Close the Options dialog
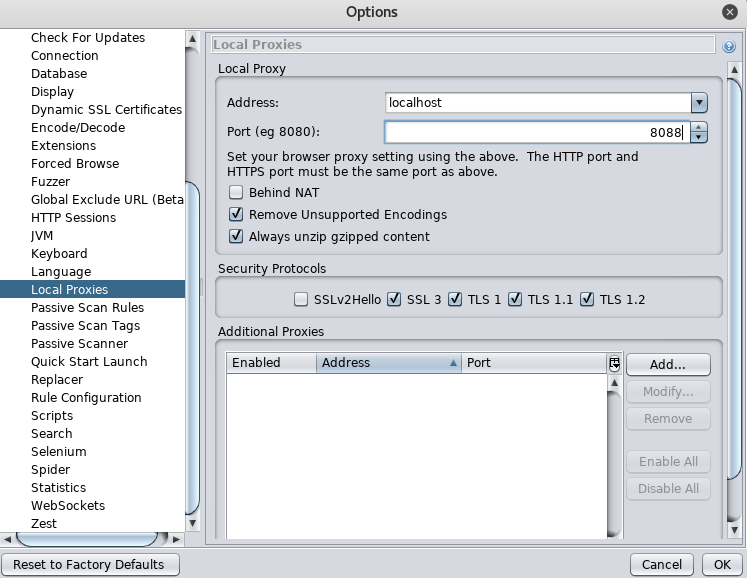Screen dimensions: 747x578 [x=729, y=12]
